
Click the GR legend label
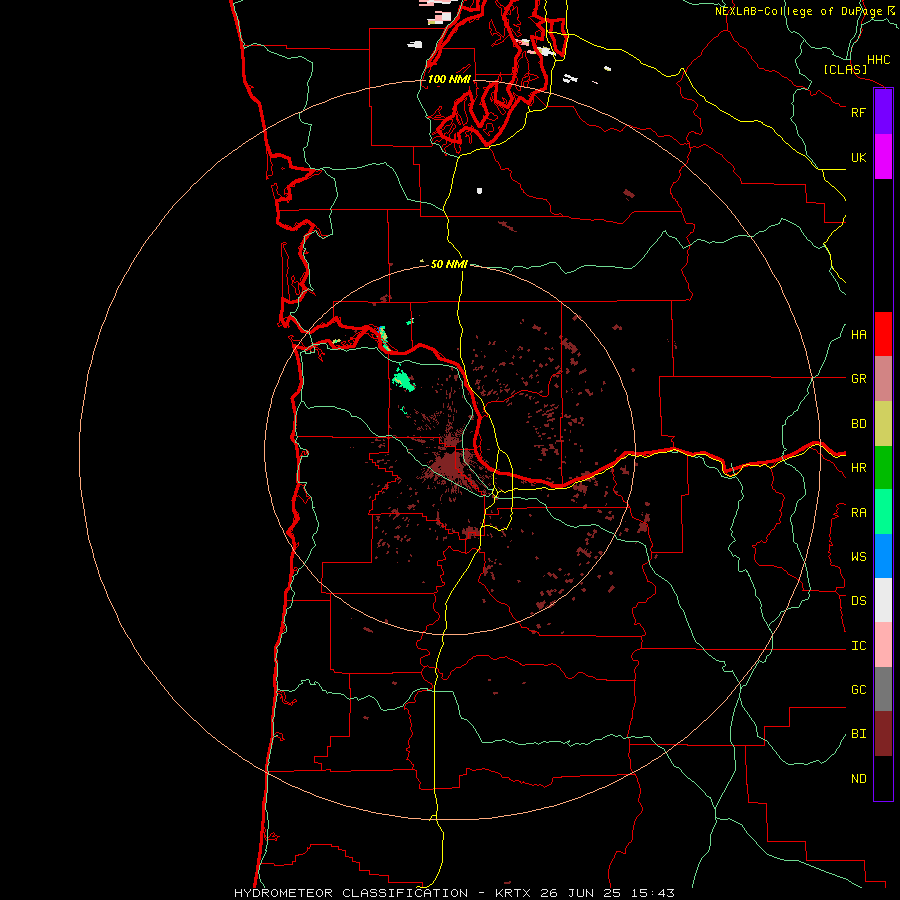(858, 379)
